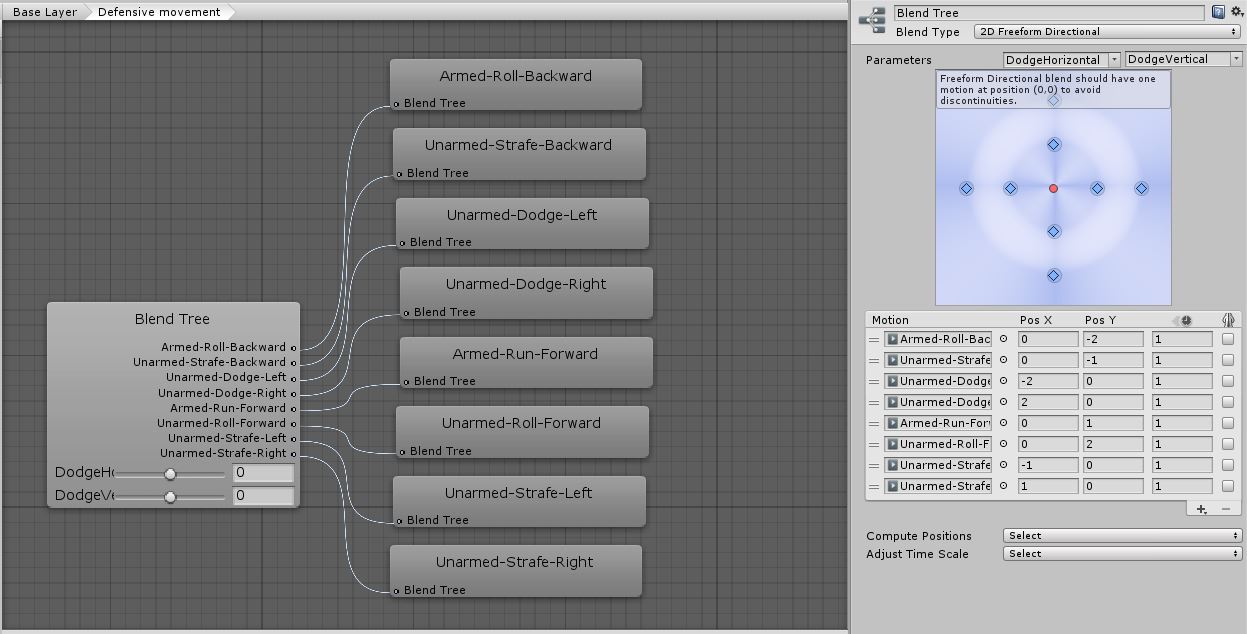The width and height of the screenshot is (1247, 634).
Task: Open the inspector context gear menu
Action: (1236, 12)
